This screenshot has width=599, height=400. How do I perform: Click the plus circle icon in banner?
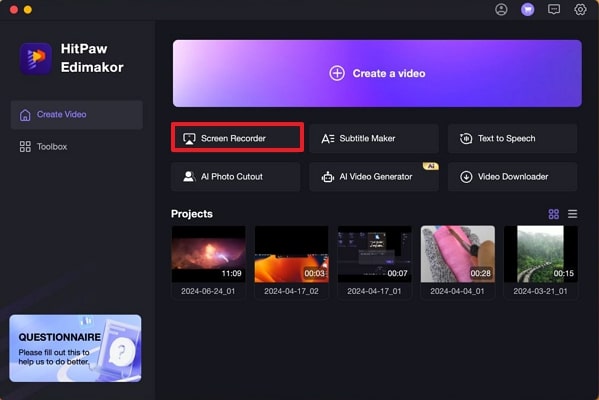coord(337,73)
